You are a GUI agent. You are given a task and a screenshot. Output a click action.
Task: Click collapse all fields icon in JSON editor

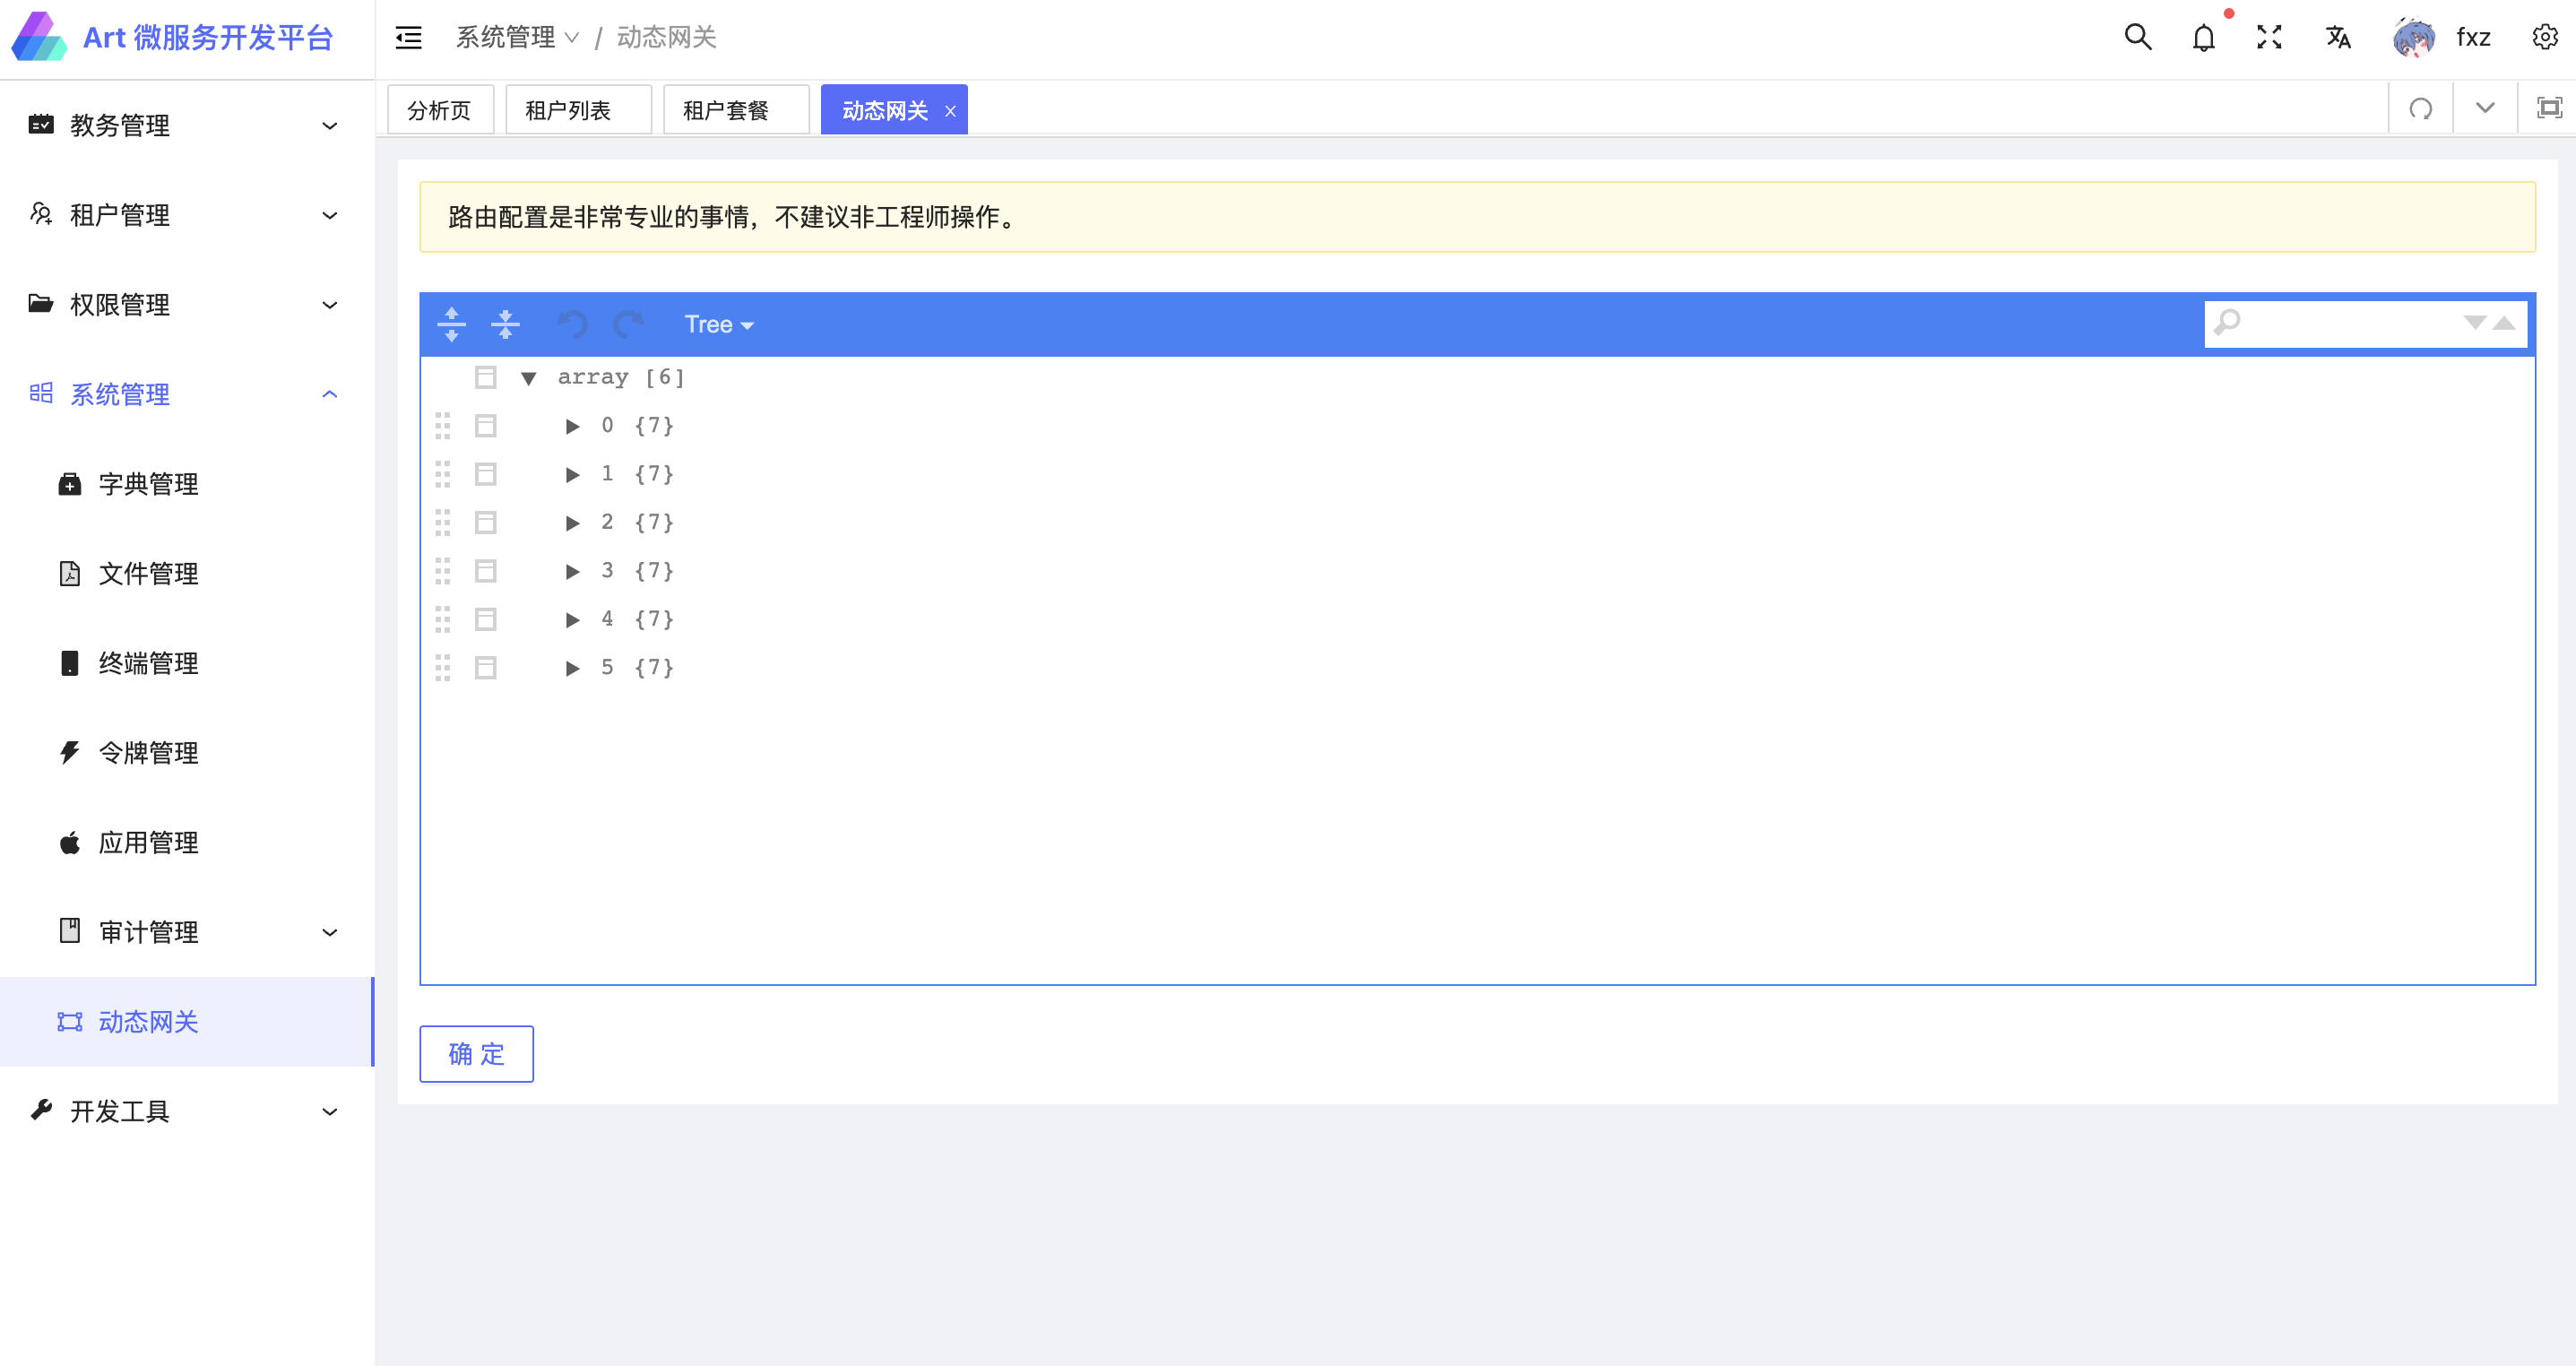tap(505, 324)
